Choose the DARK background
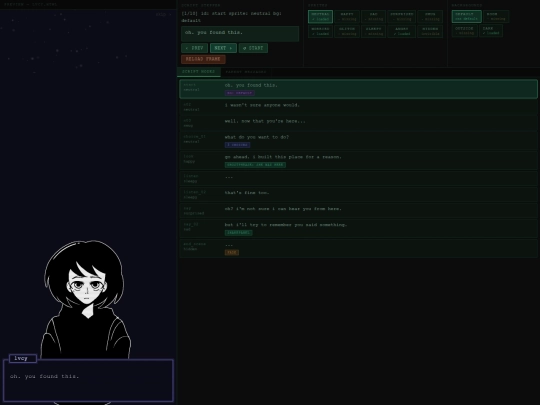The image size is (540, 405). (x=491, y=31)
